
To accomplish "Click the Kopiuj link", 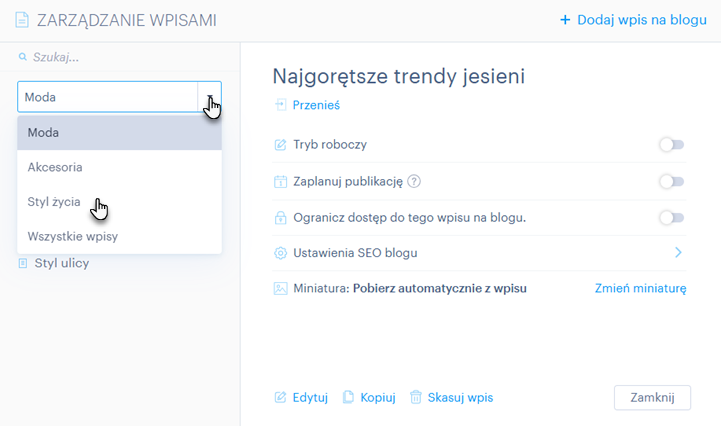I will (378, 397).
